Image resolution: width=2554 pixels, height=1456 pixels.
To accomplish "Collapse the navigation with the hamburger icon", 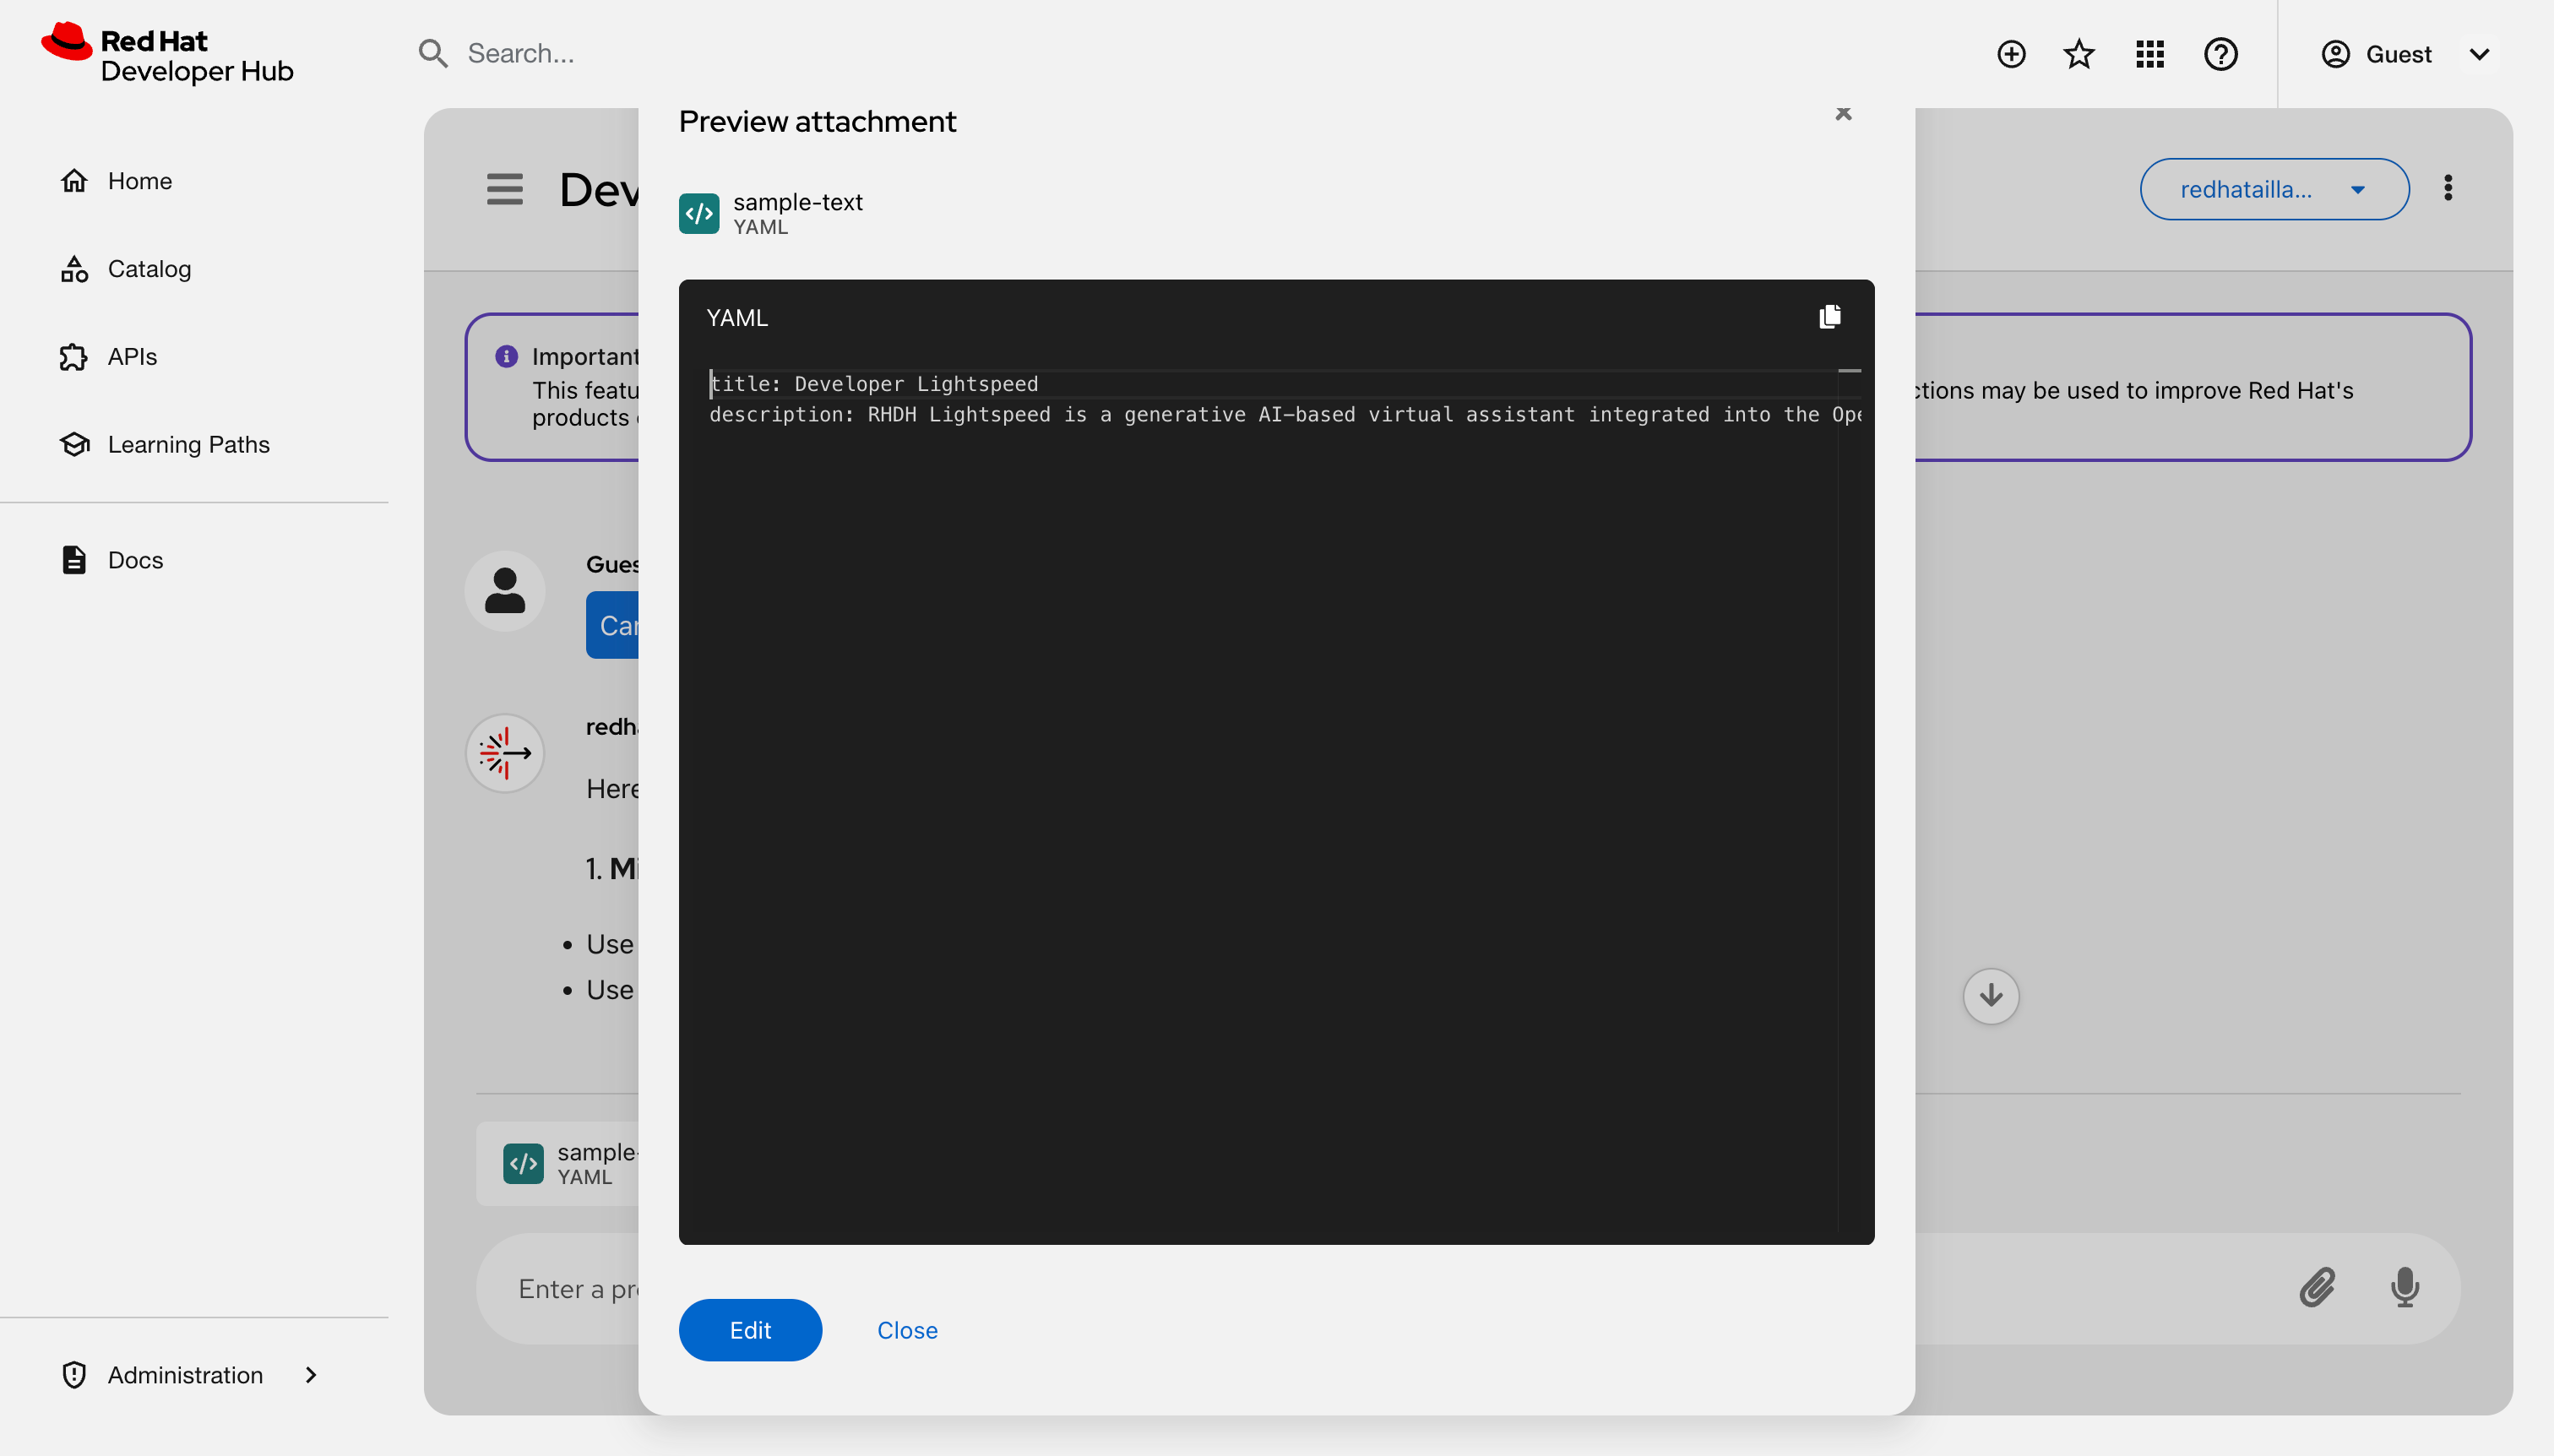I will [x=504, y=188].
